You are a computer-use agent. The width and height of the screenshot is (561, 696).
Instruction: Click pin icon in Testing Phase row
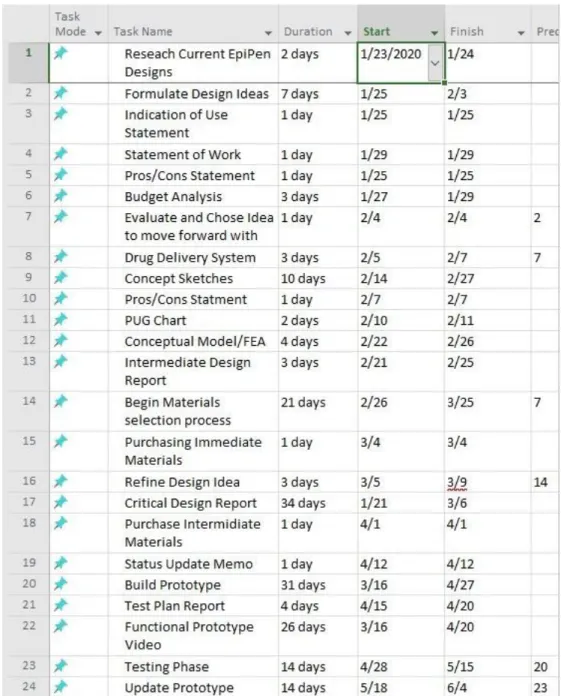click(60, 666)
